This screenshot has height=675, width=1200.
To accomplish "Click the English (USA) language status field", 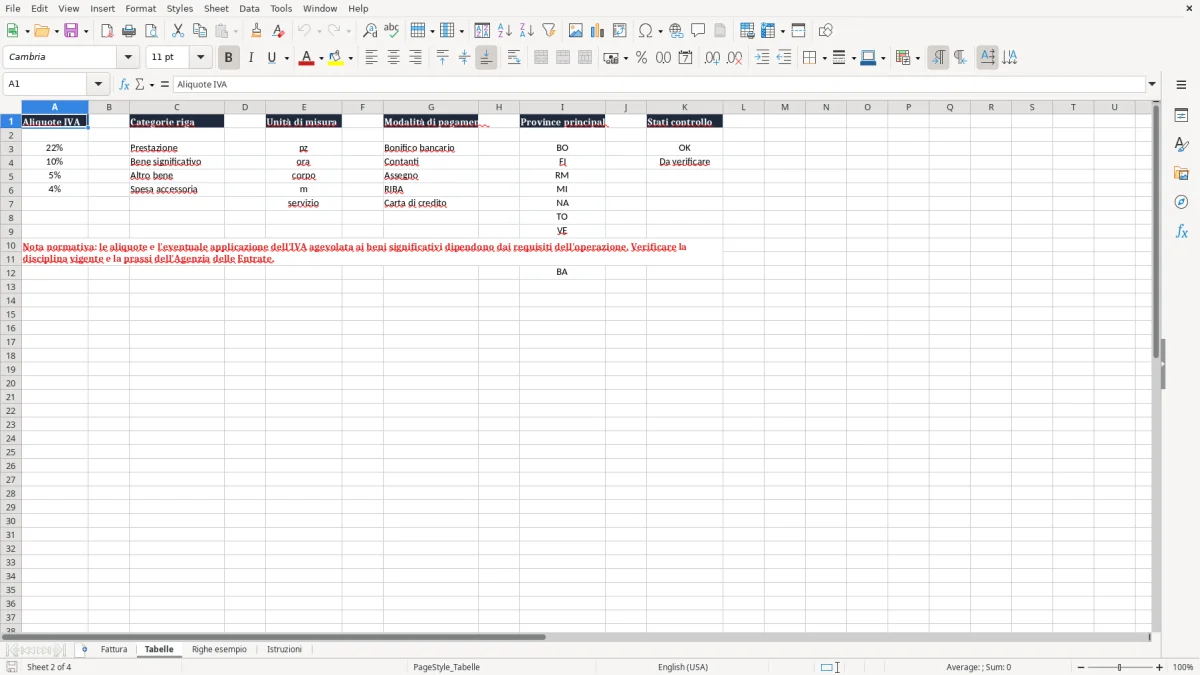I will click(683, 667).
